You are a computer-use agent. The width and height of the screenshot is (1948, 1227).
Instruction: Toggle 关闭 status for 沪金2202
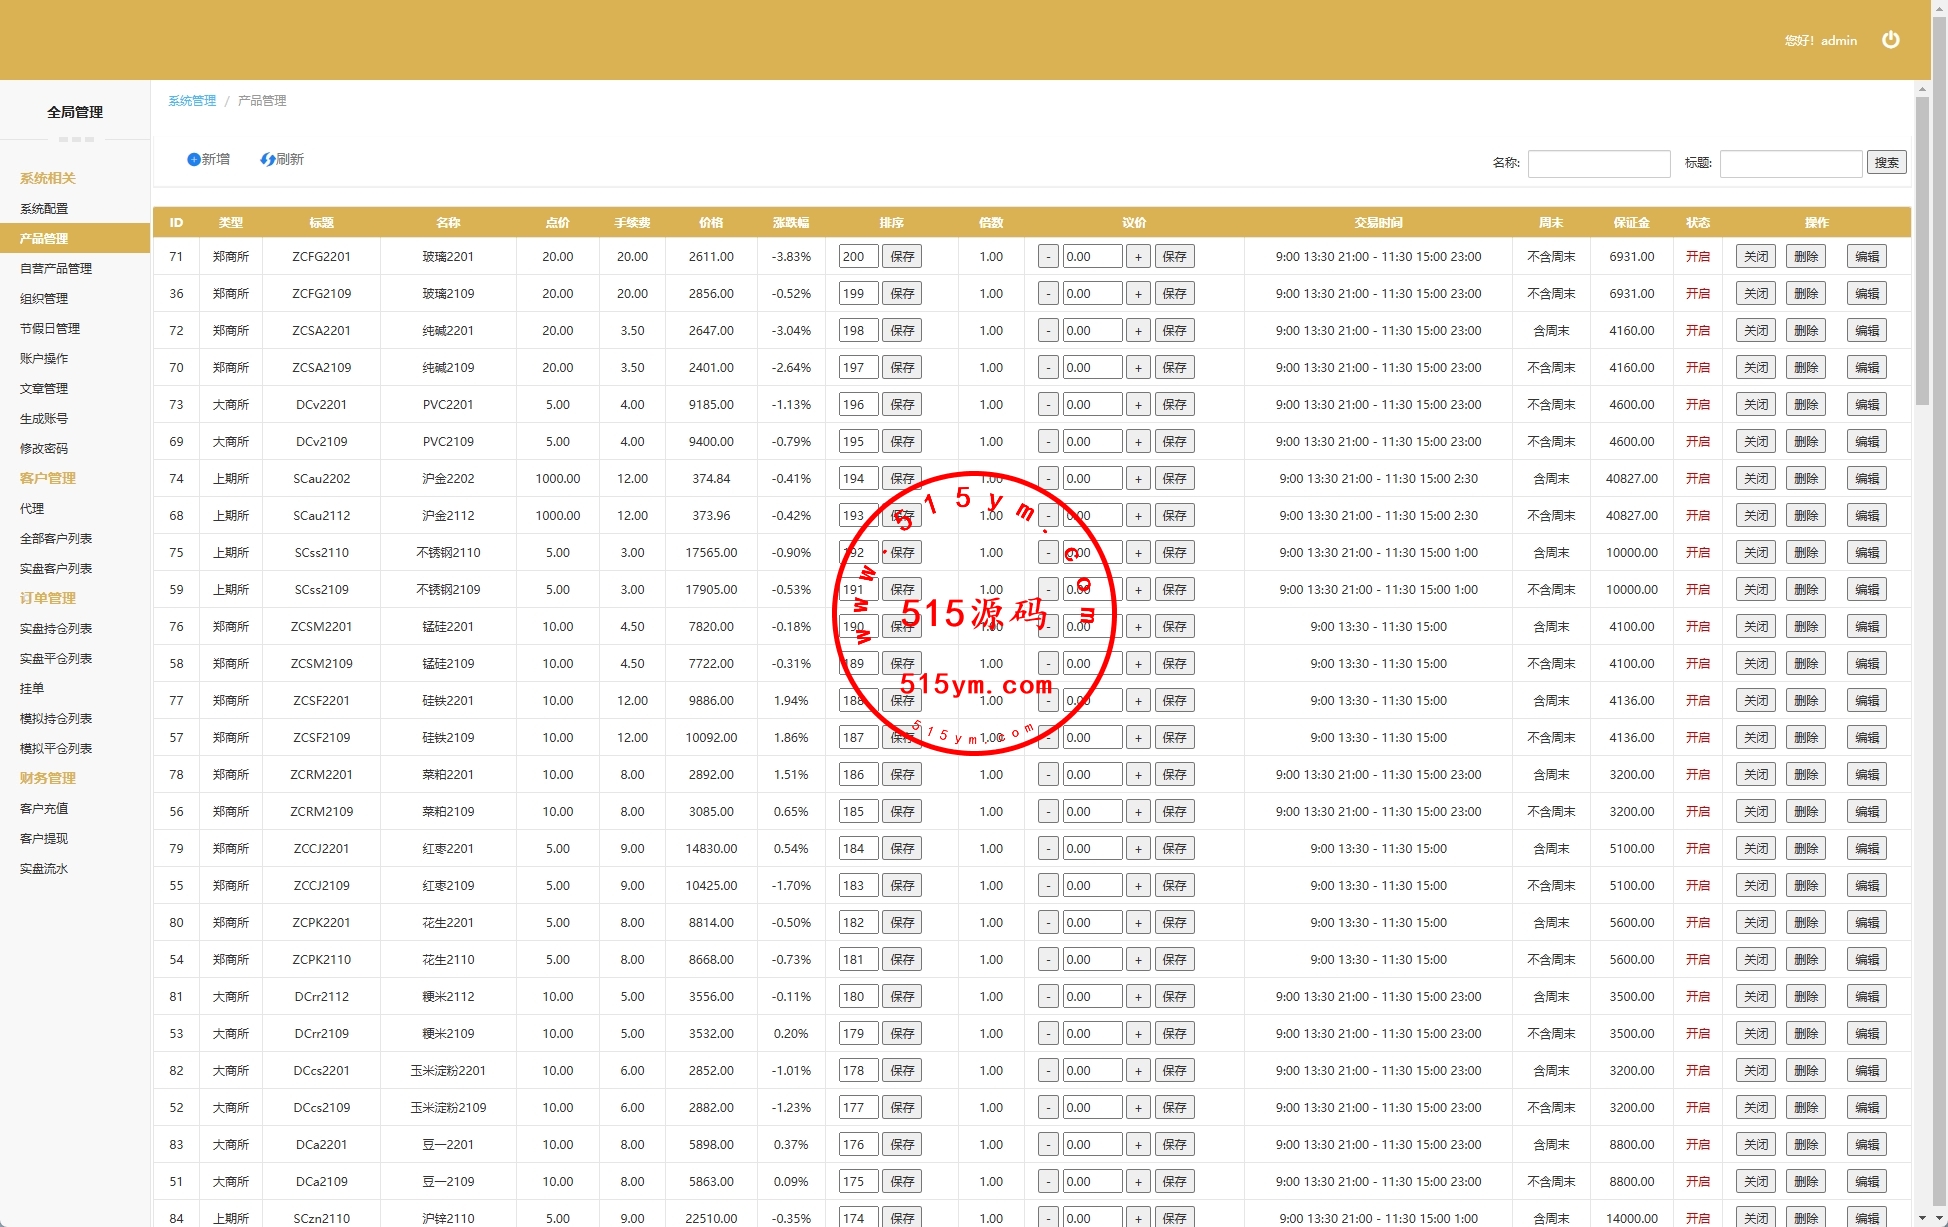[1755, 479]
